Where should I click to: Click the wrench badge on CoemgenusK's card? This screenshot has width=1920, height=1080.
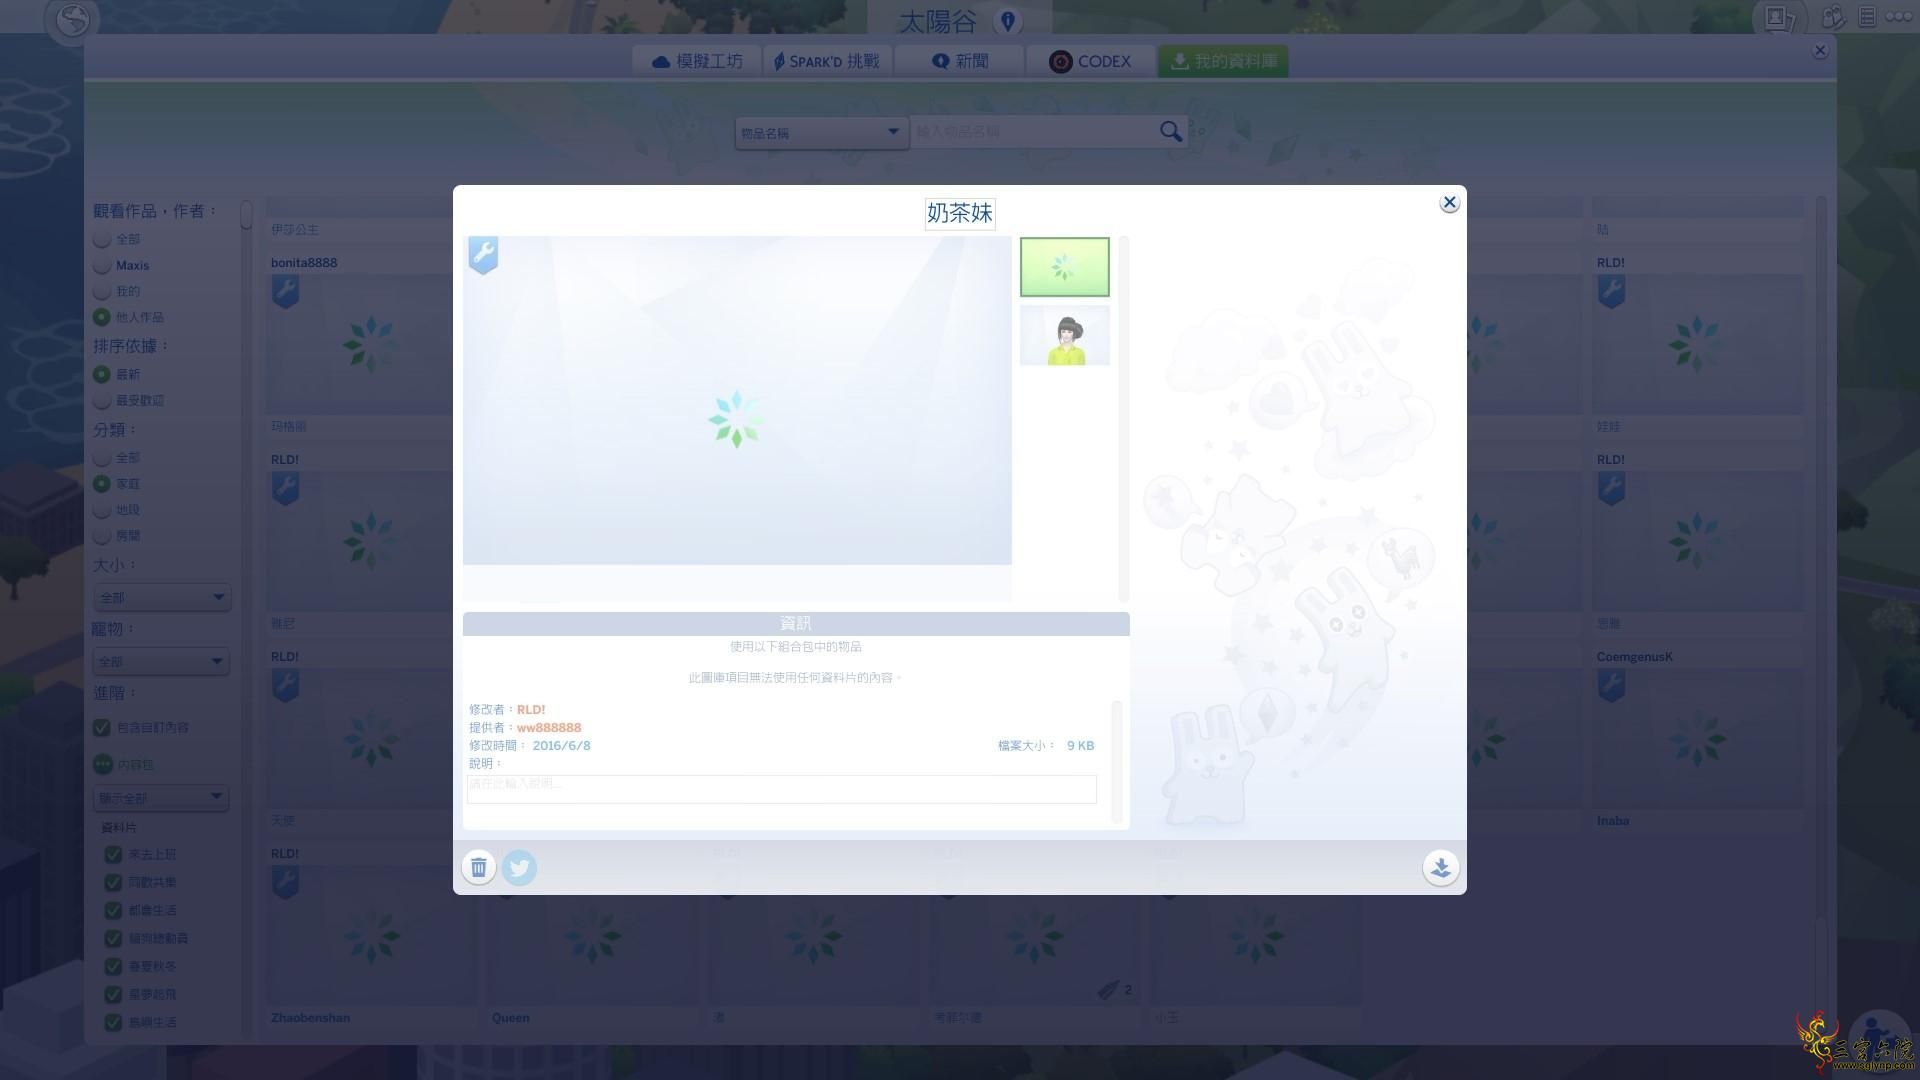1611,686
